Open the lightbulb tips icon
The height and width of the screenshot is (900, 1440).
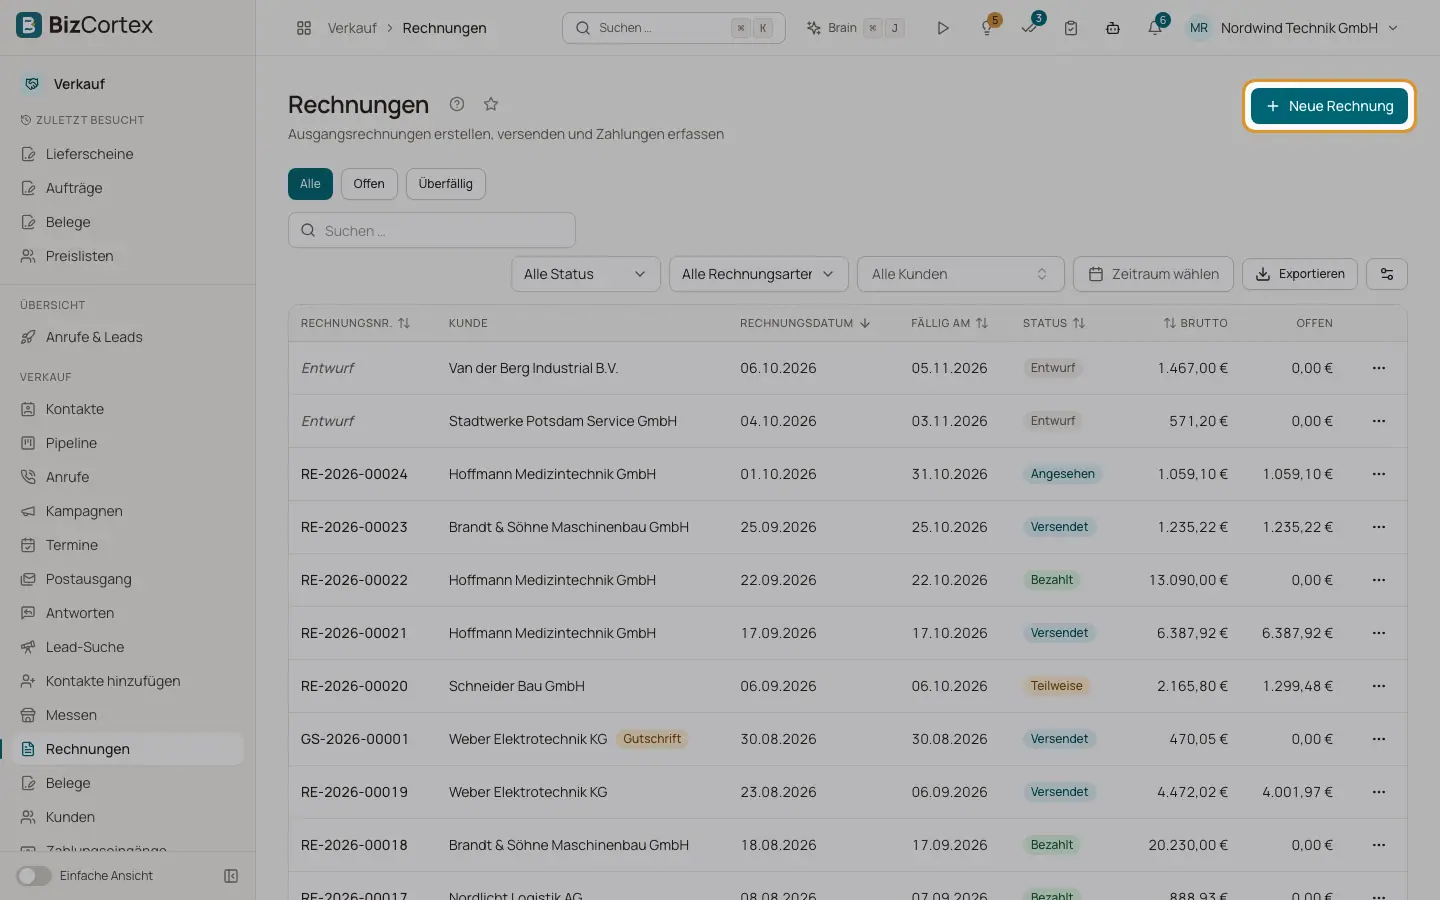(988, 28)
